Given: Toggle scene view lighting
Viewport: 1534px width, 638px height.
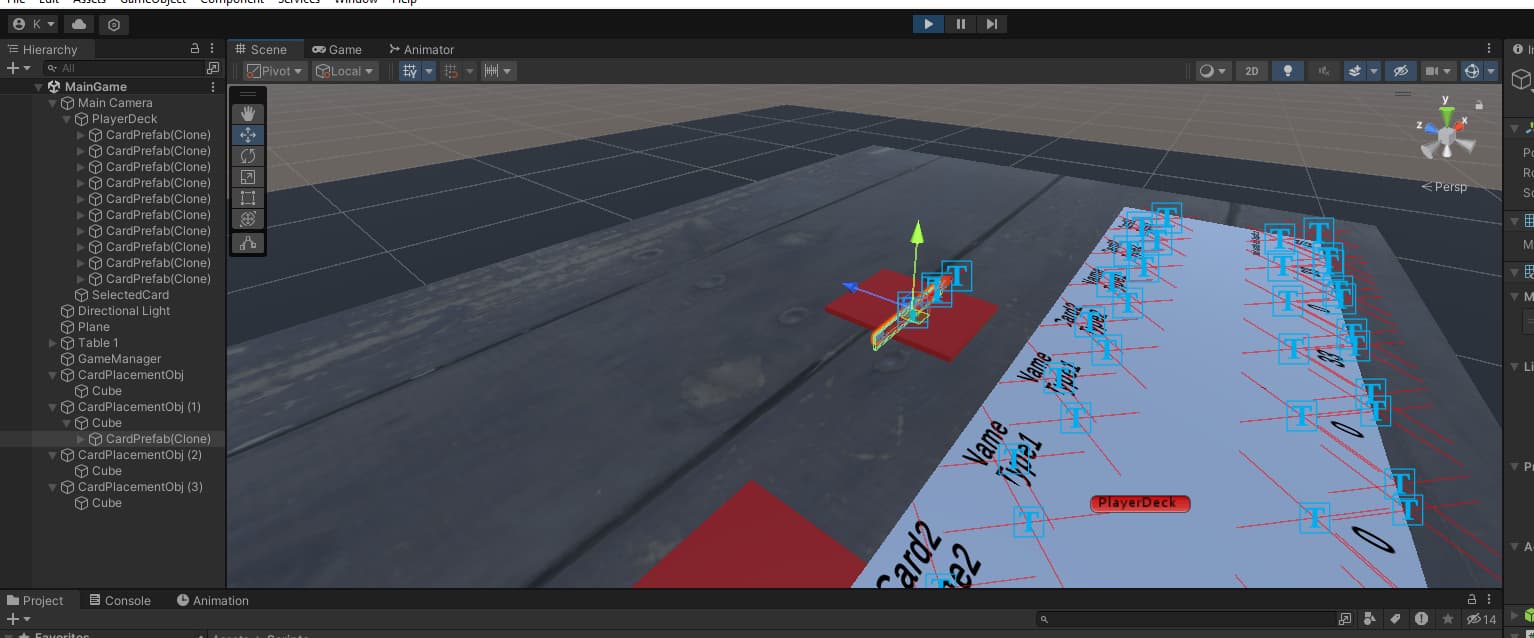Looking at the screenshot, I should 1288,70.
